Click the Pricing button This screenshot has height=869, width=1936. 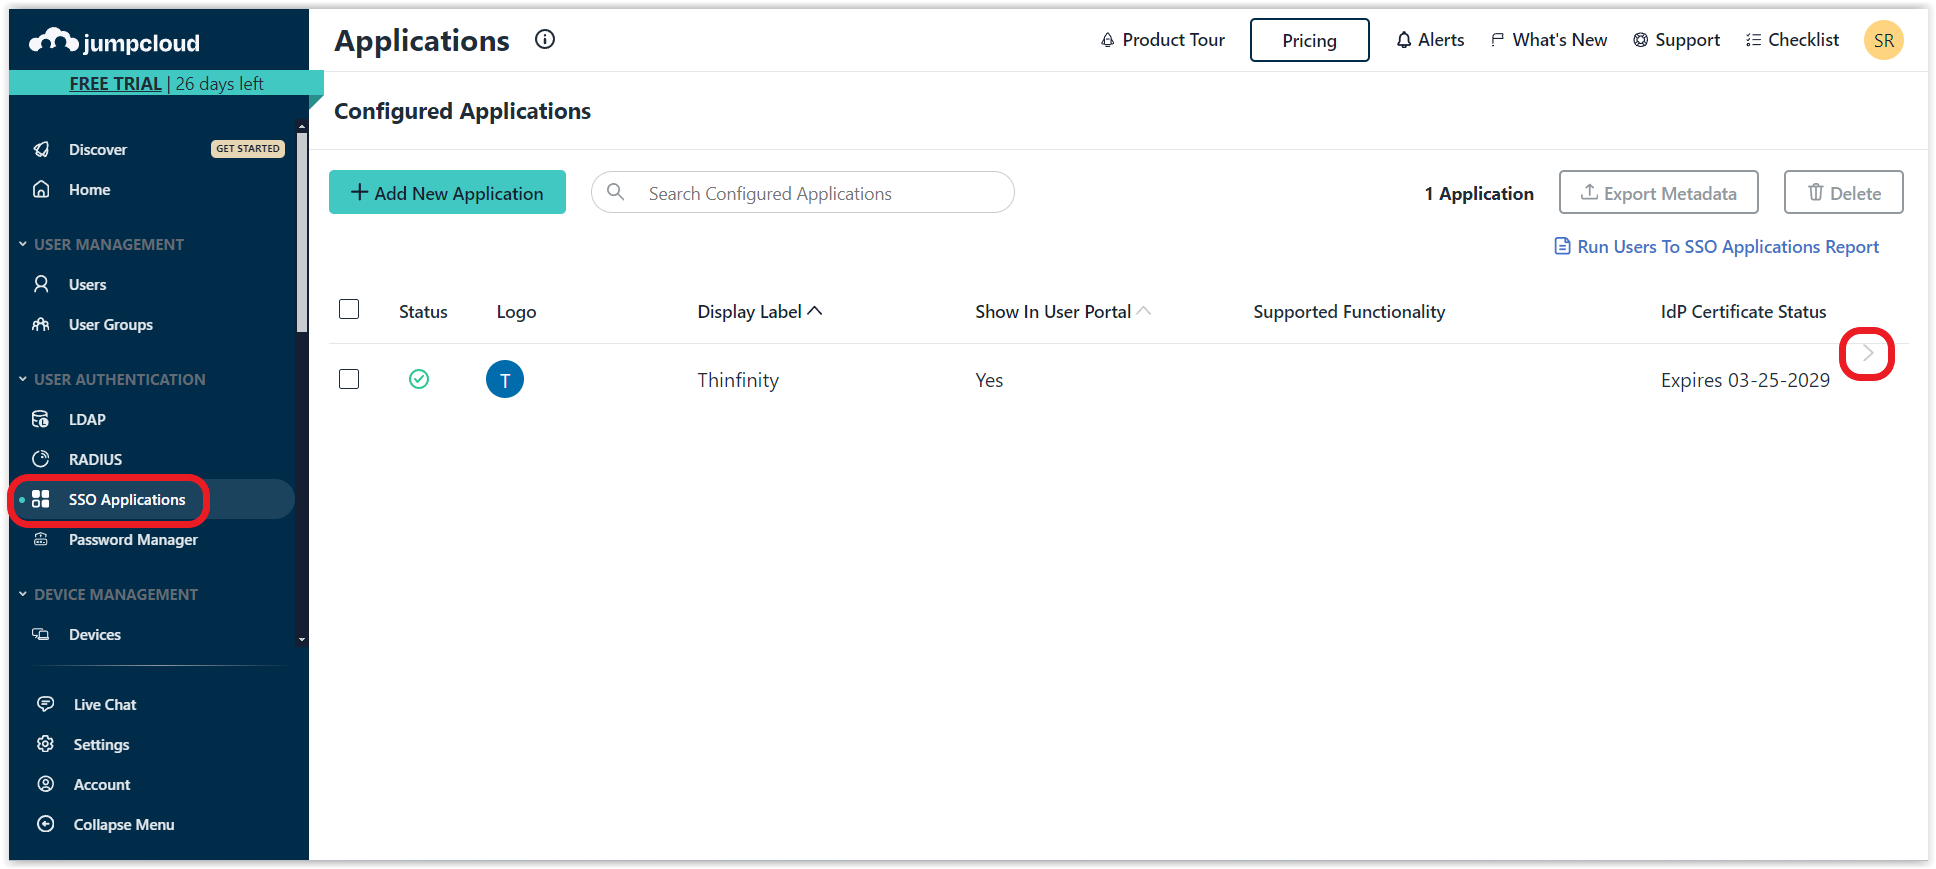[x=1309, y=40]
